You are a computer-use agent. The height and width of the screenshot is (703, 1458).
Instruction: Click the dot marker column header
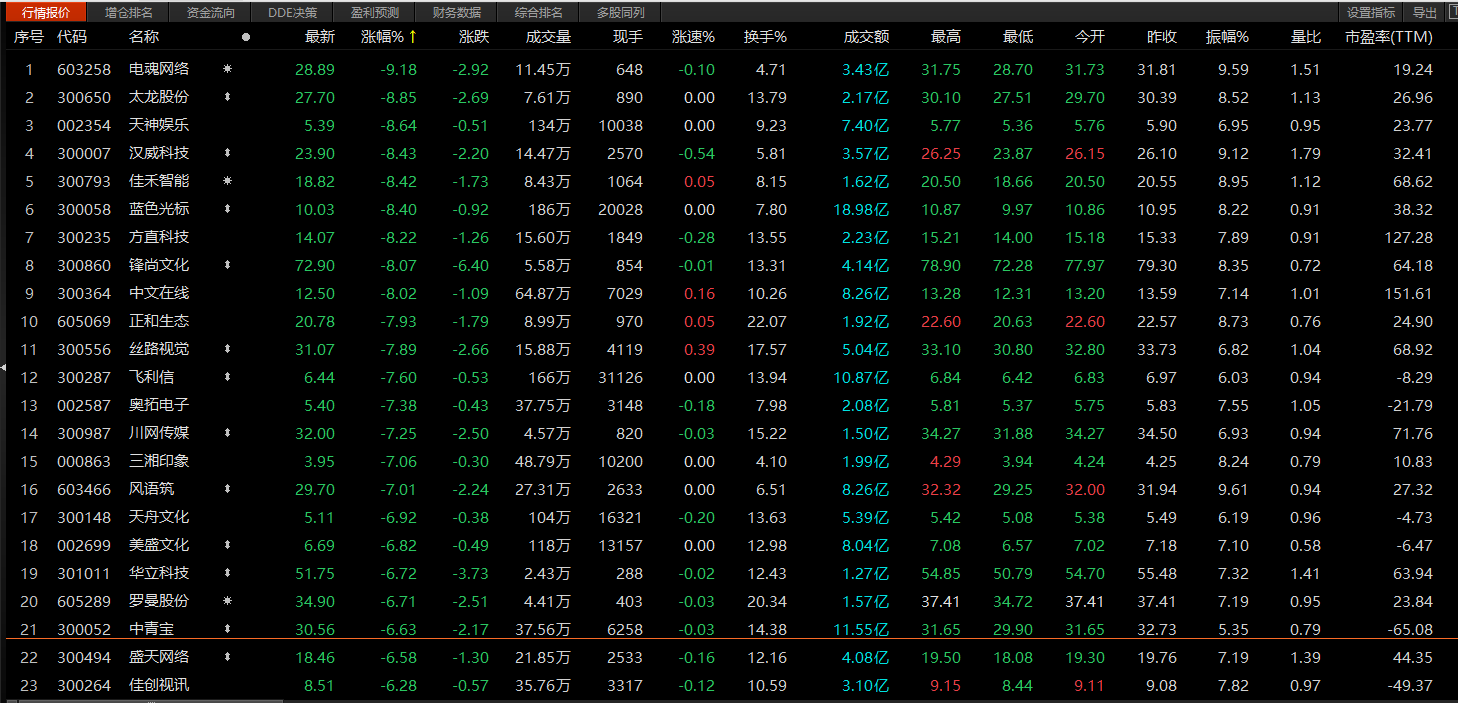pyautogui.click(x=246, y=37)
